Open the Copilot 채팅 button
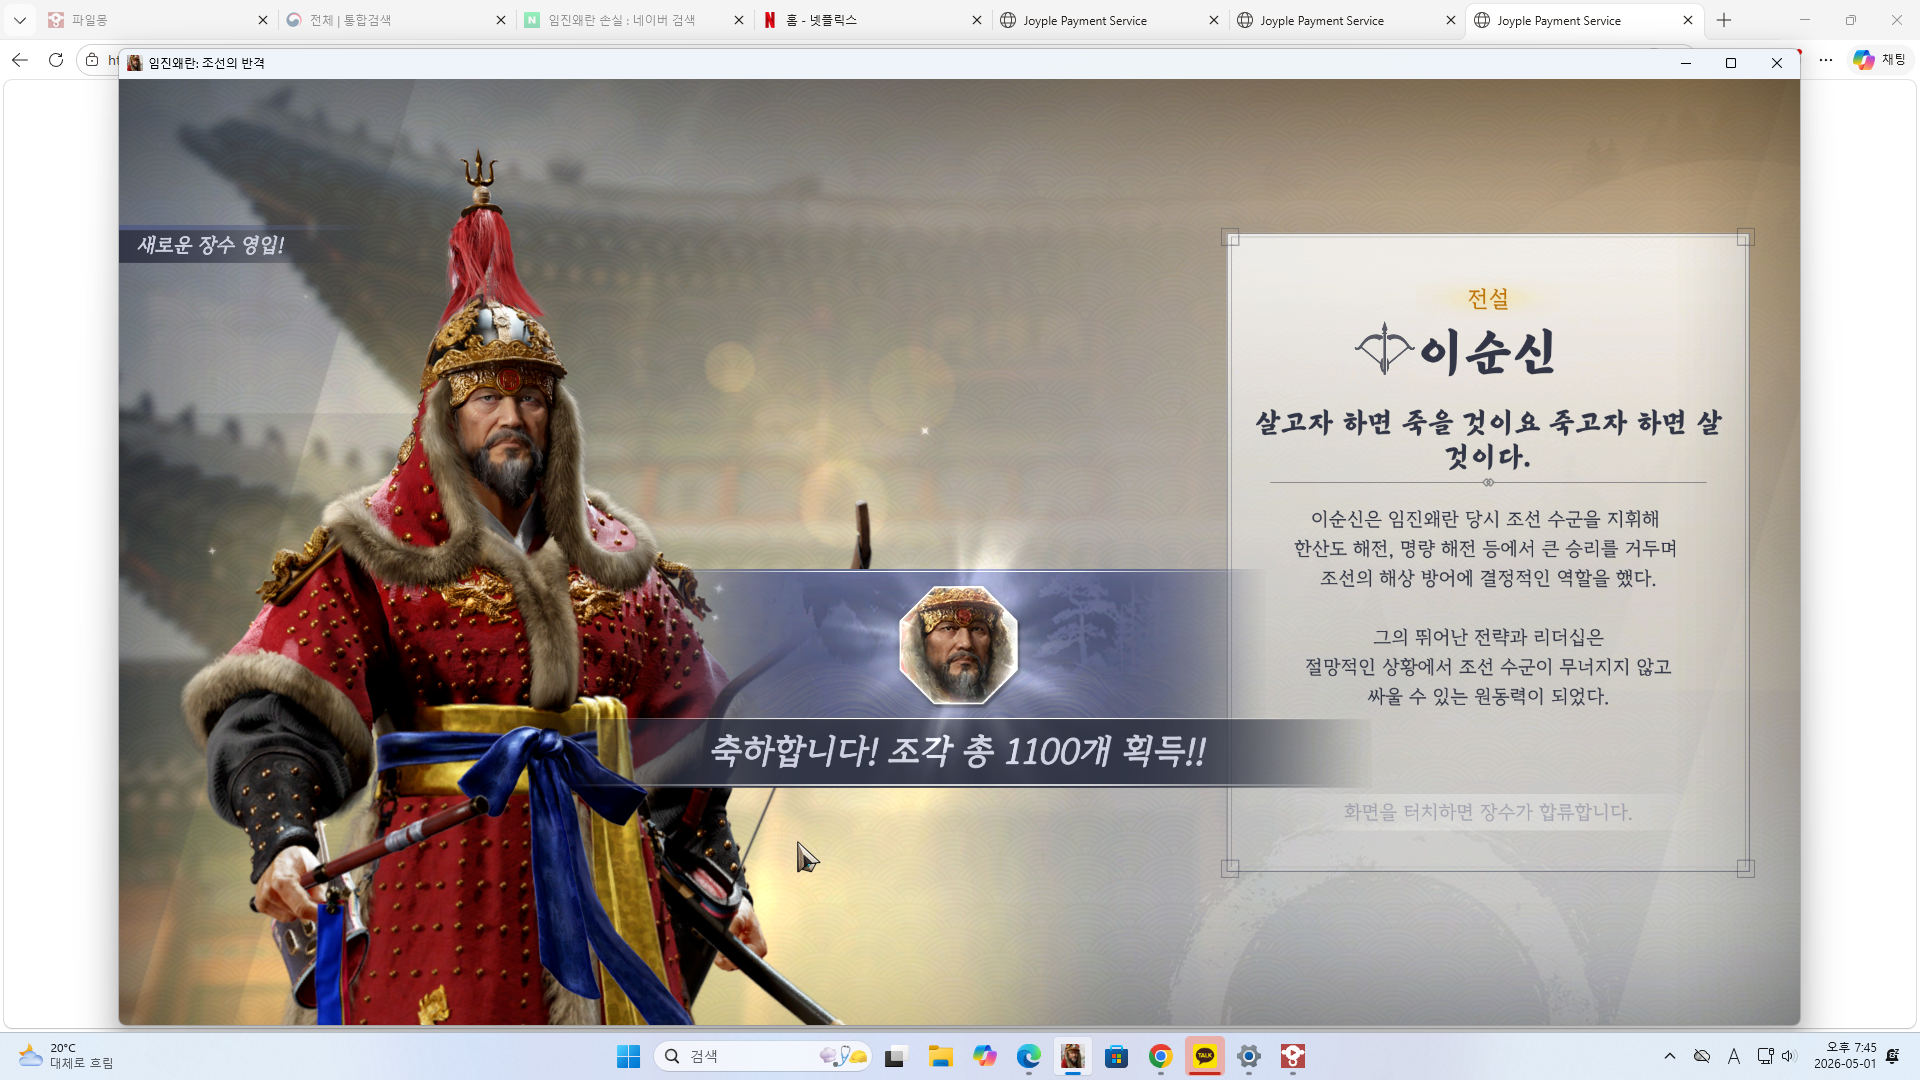This screenshot has height=1080, width=1920. coord(1880,60)
